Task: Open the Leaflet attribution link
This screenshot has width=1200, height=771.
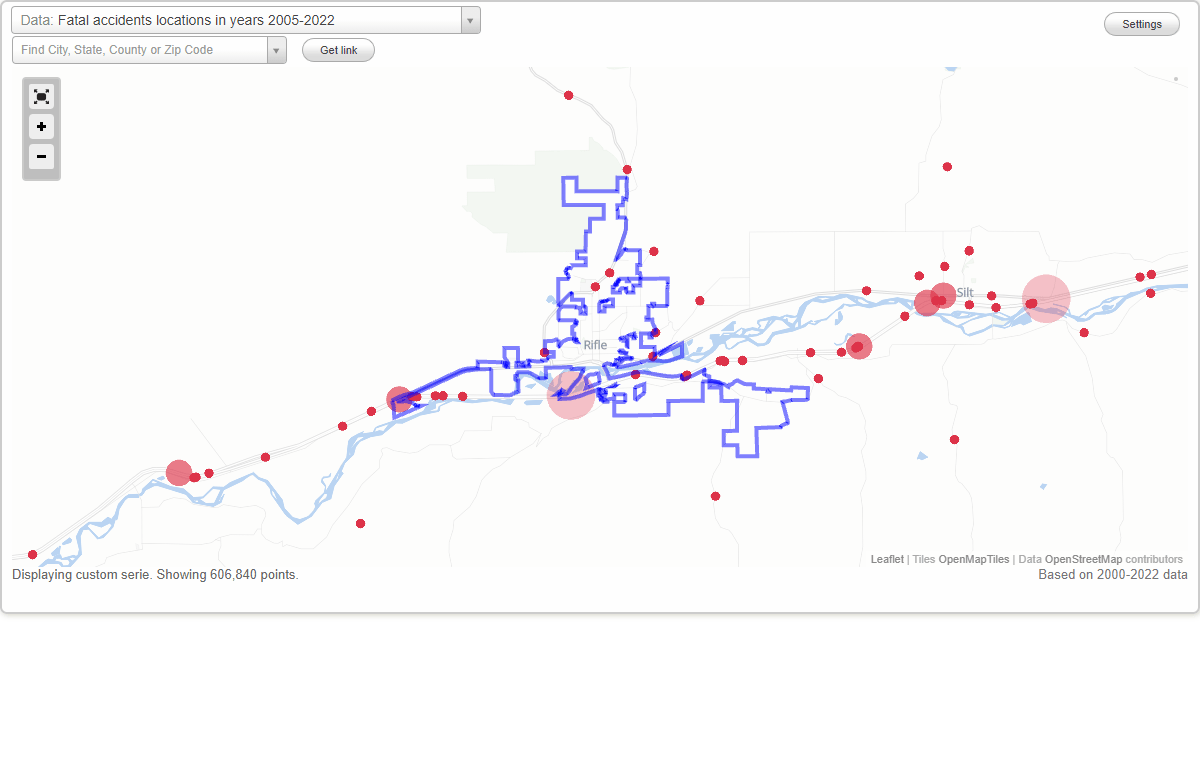Action: click(x=886, y=559)
